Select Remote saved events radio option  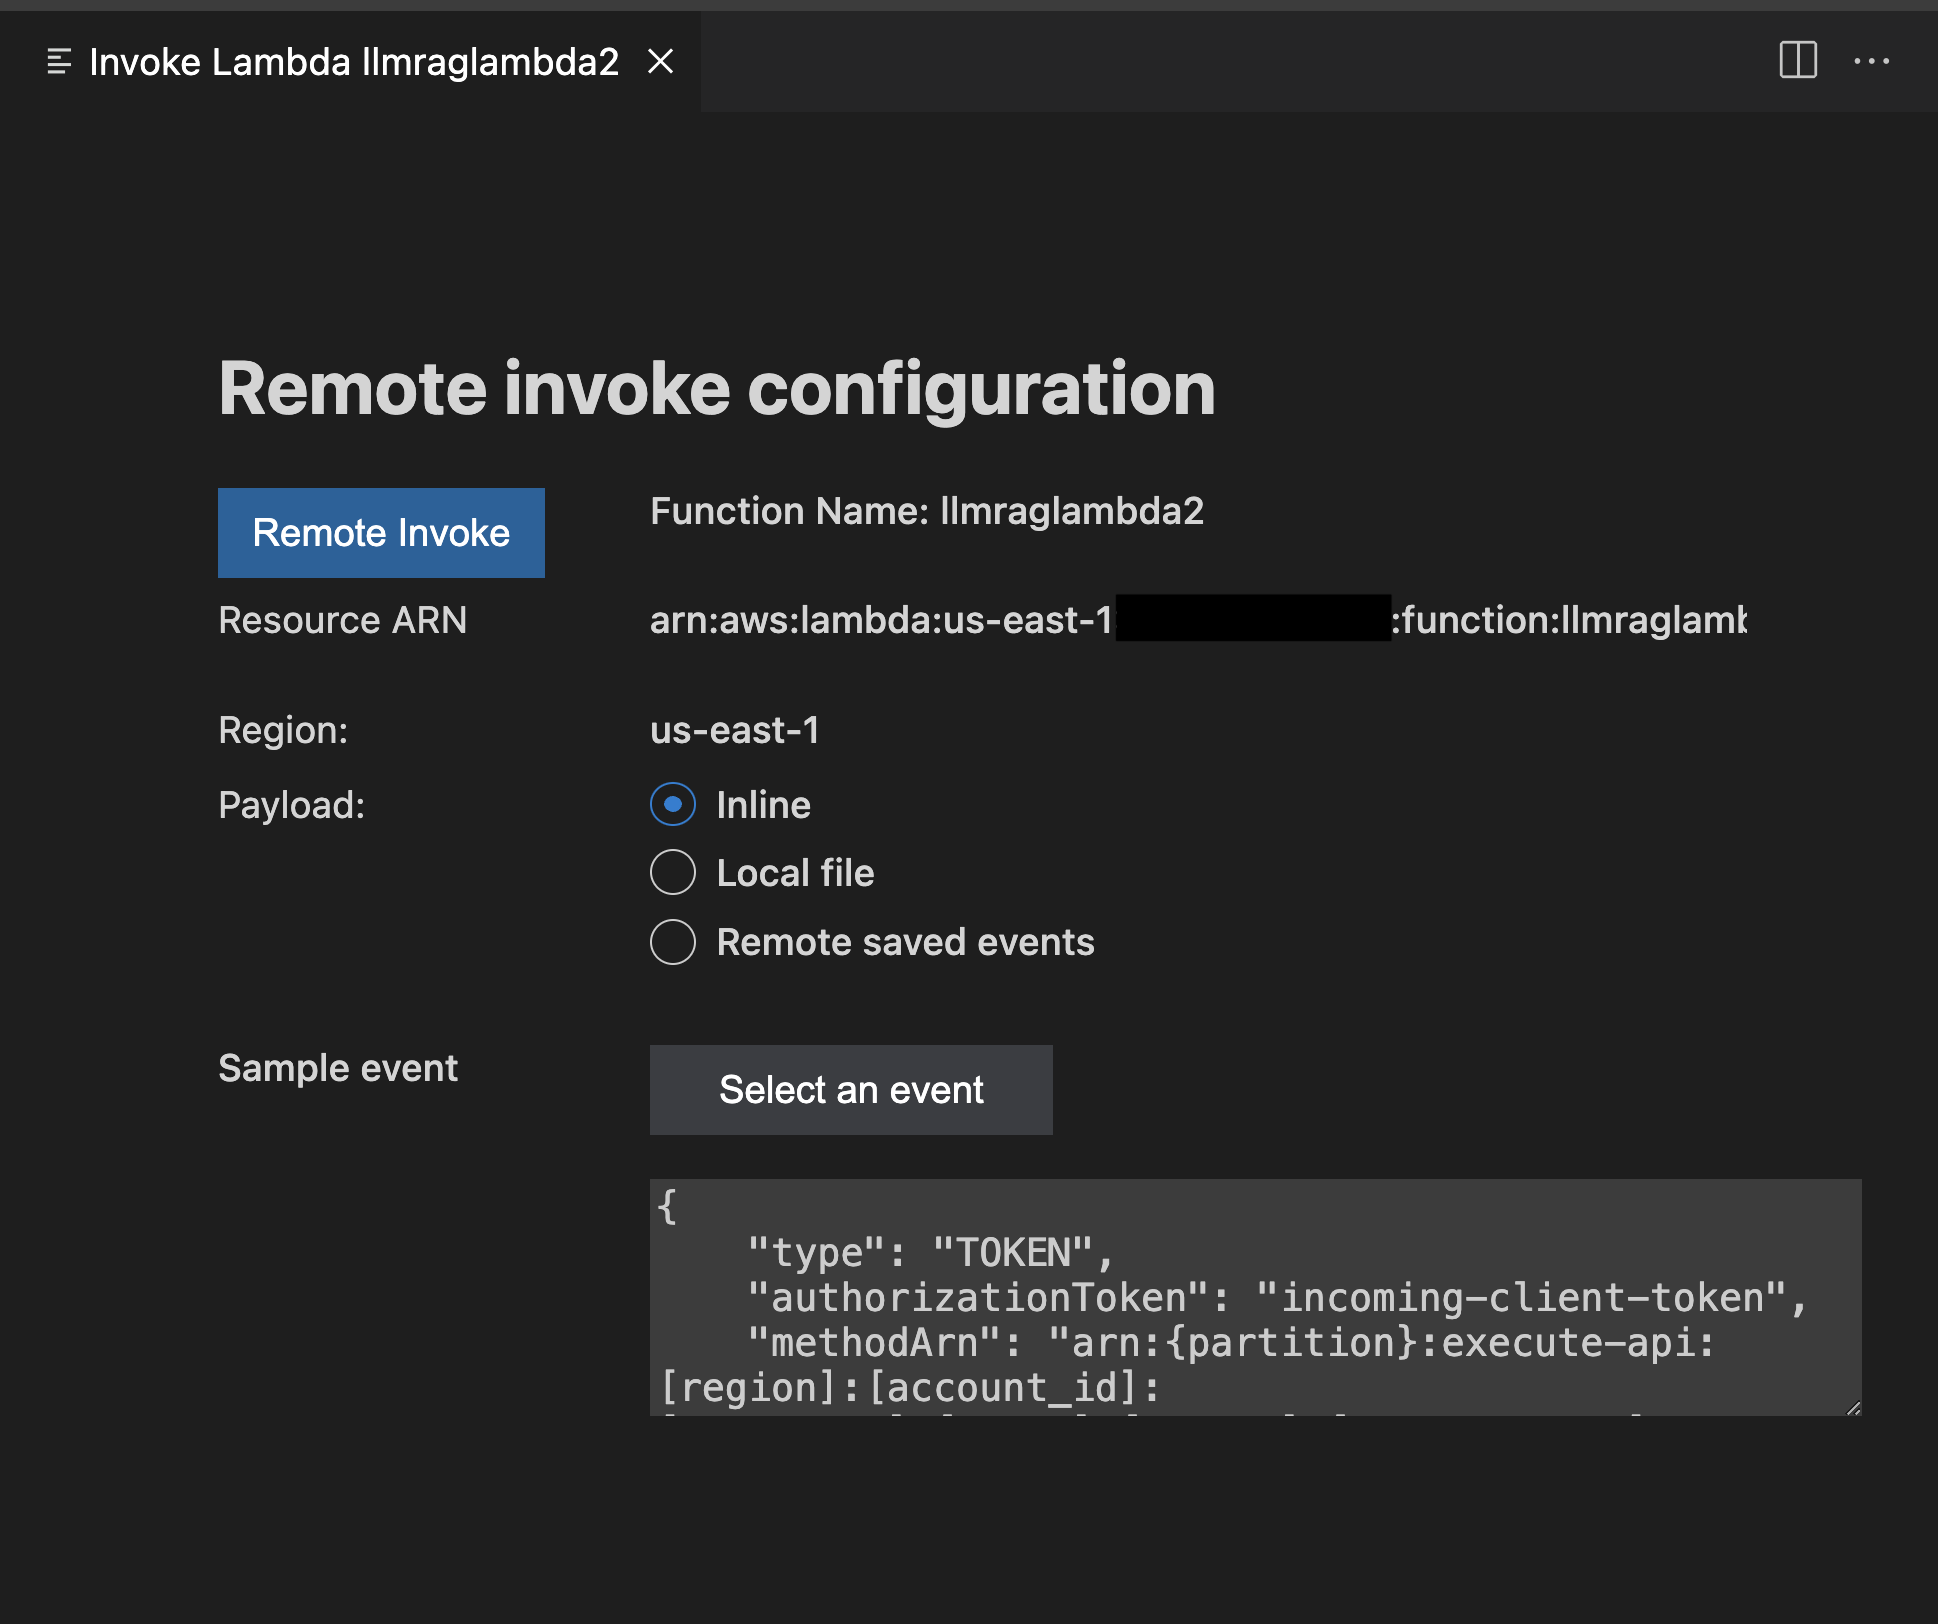[673, 942]
